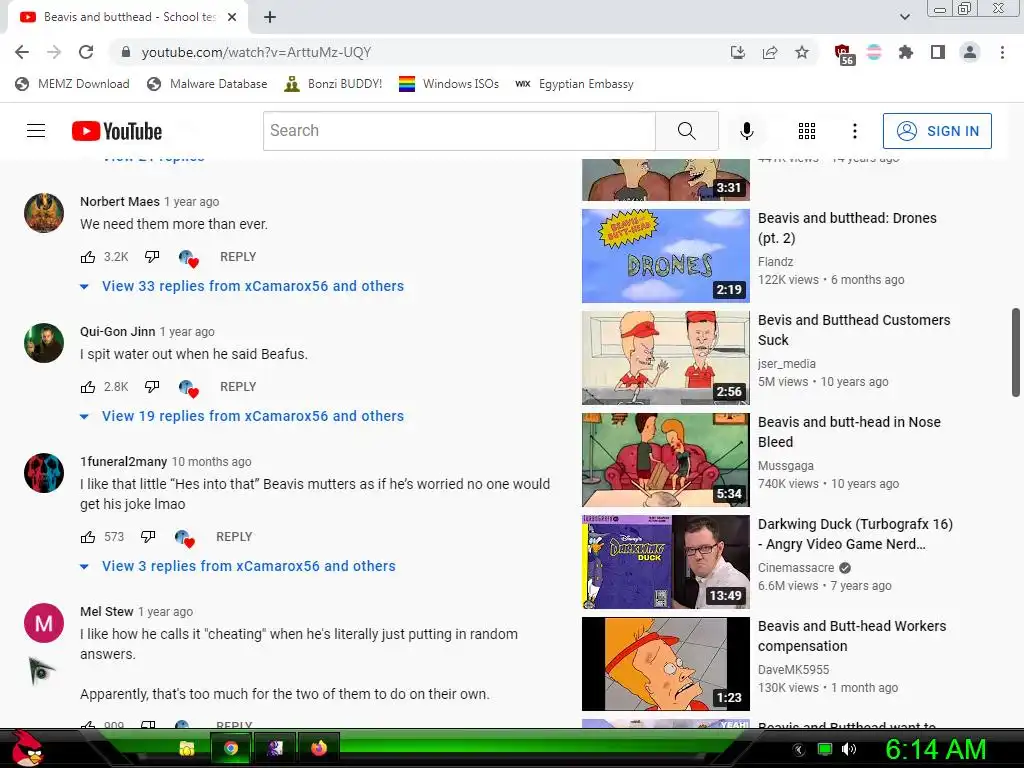This screenshot has width=1024, height=768.
Task: Activate voice search microphone
Action: pos(746,131)
